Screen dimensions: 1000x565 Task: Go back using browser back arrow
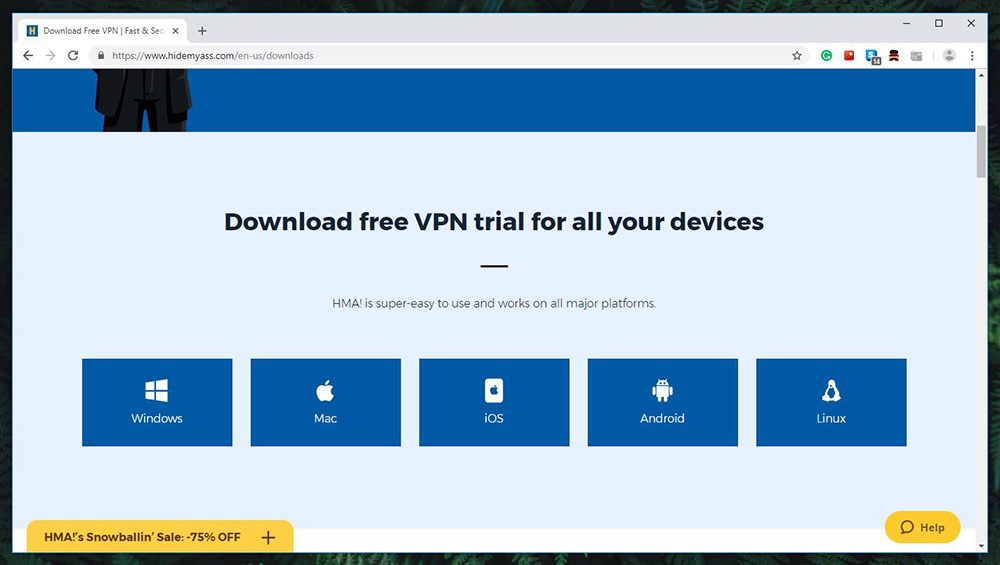point(28,55)
